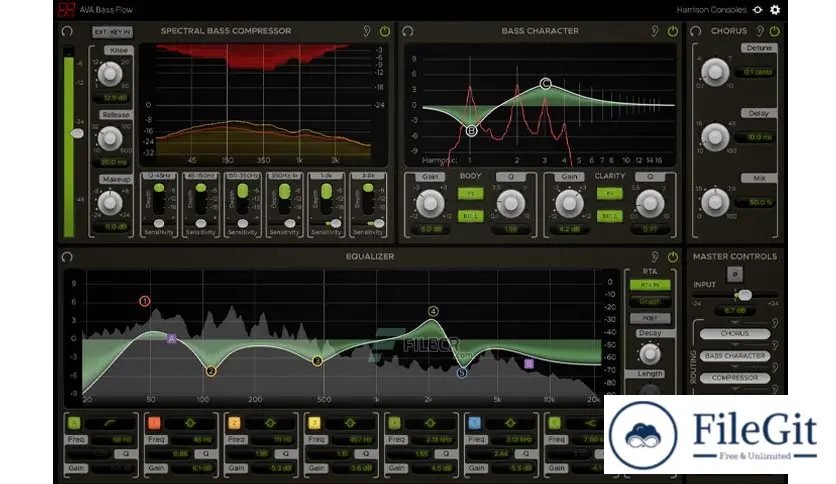
Task: Click the ear icon in Bass Character header
Action: [654, 31]
